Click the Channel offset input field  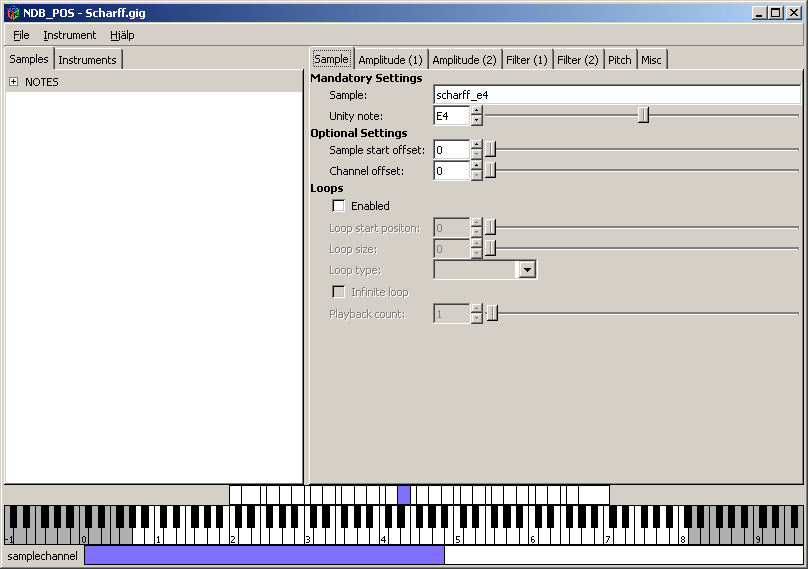click(x=452, y=171)
